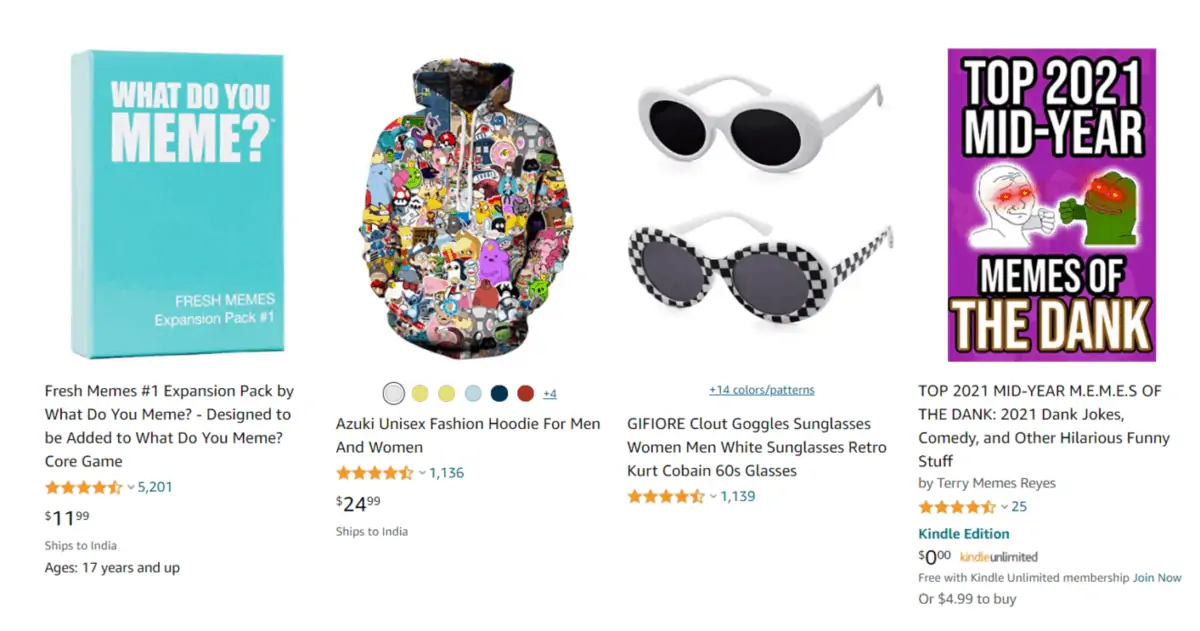Click the hoodie star rating icons
Image resolution: width=1200 pixels, height=631 pixels.
click(374, 473)
